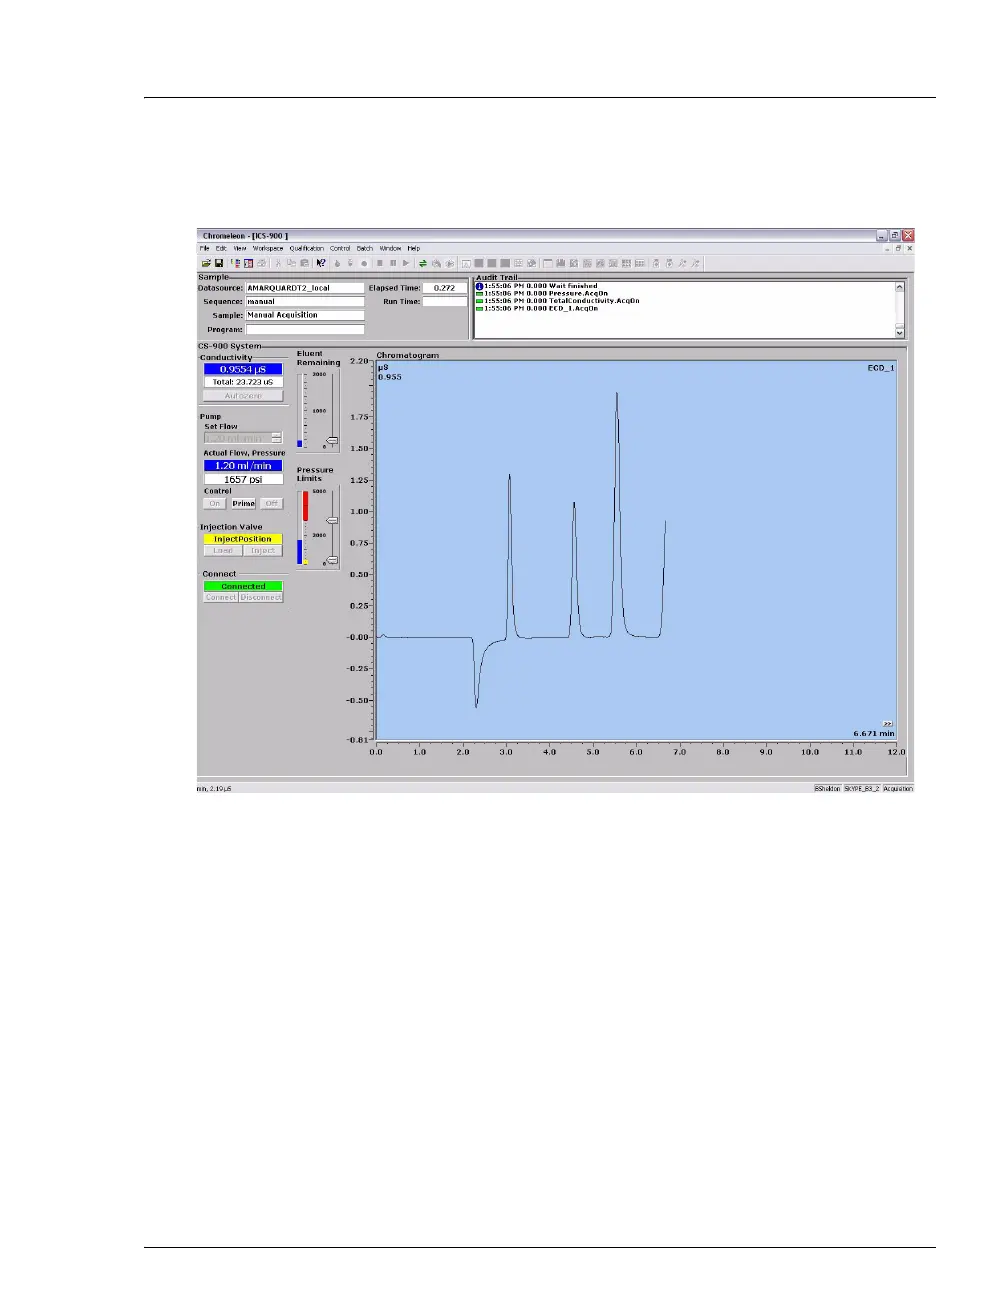The height and width of the screenshot is (1296, 1008).
Task: Click the 1.20 ml/min actual flow readout
Action: (x=243, y=466)
